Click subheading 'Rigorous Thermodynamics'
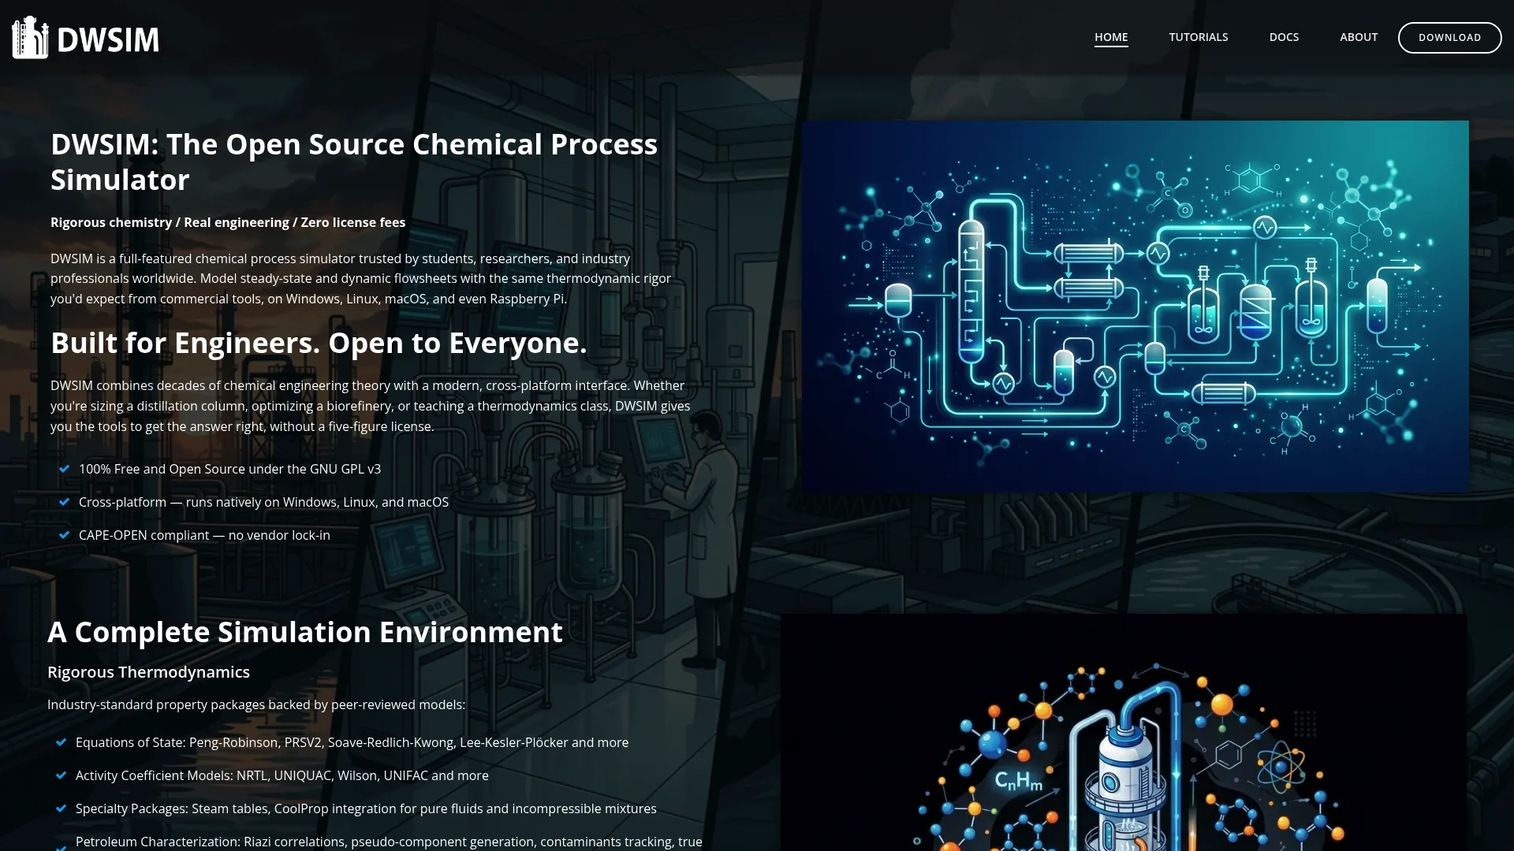 [x=149, y=672]
